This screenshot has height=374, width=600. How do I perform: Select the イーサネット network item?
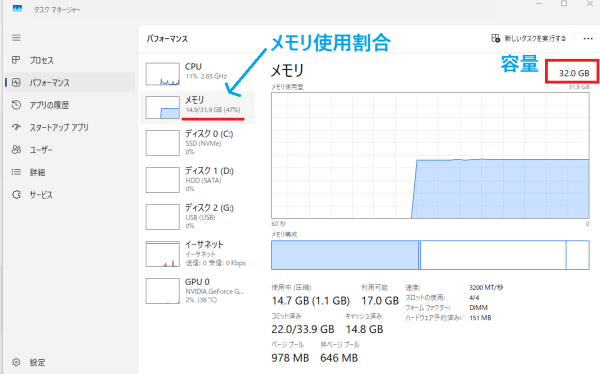tap(197, 254)
